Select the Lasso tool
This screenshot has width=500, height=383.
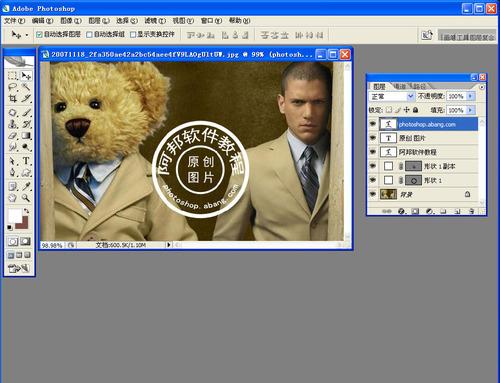(13, 87)
